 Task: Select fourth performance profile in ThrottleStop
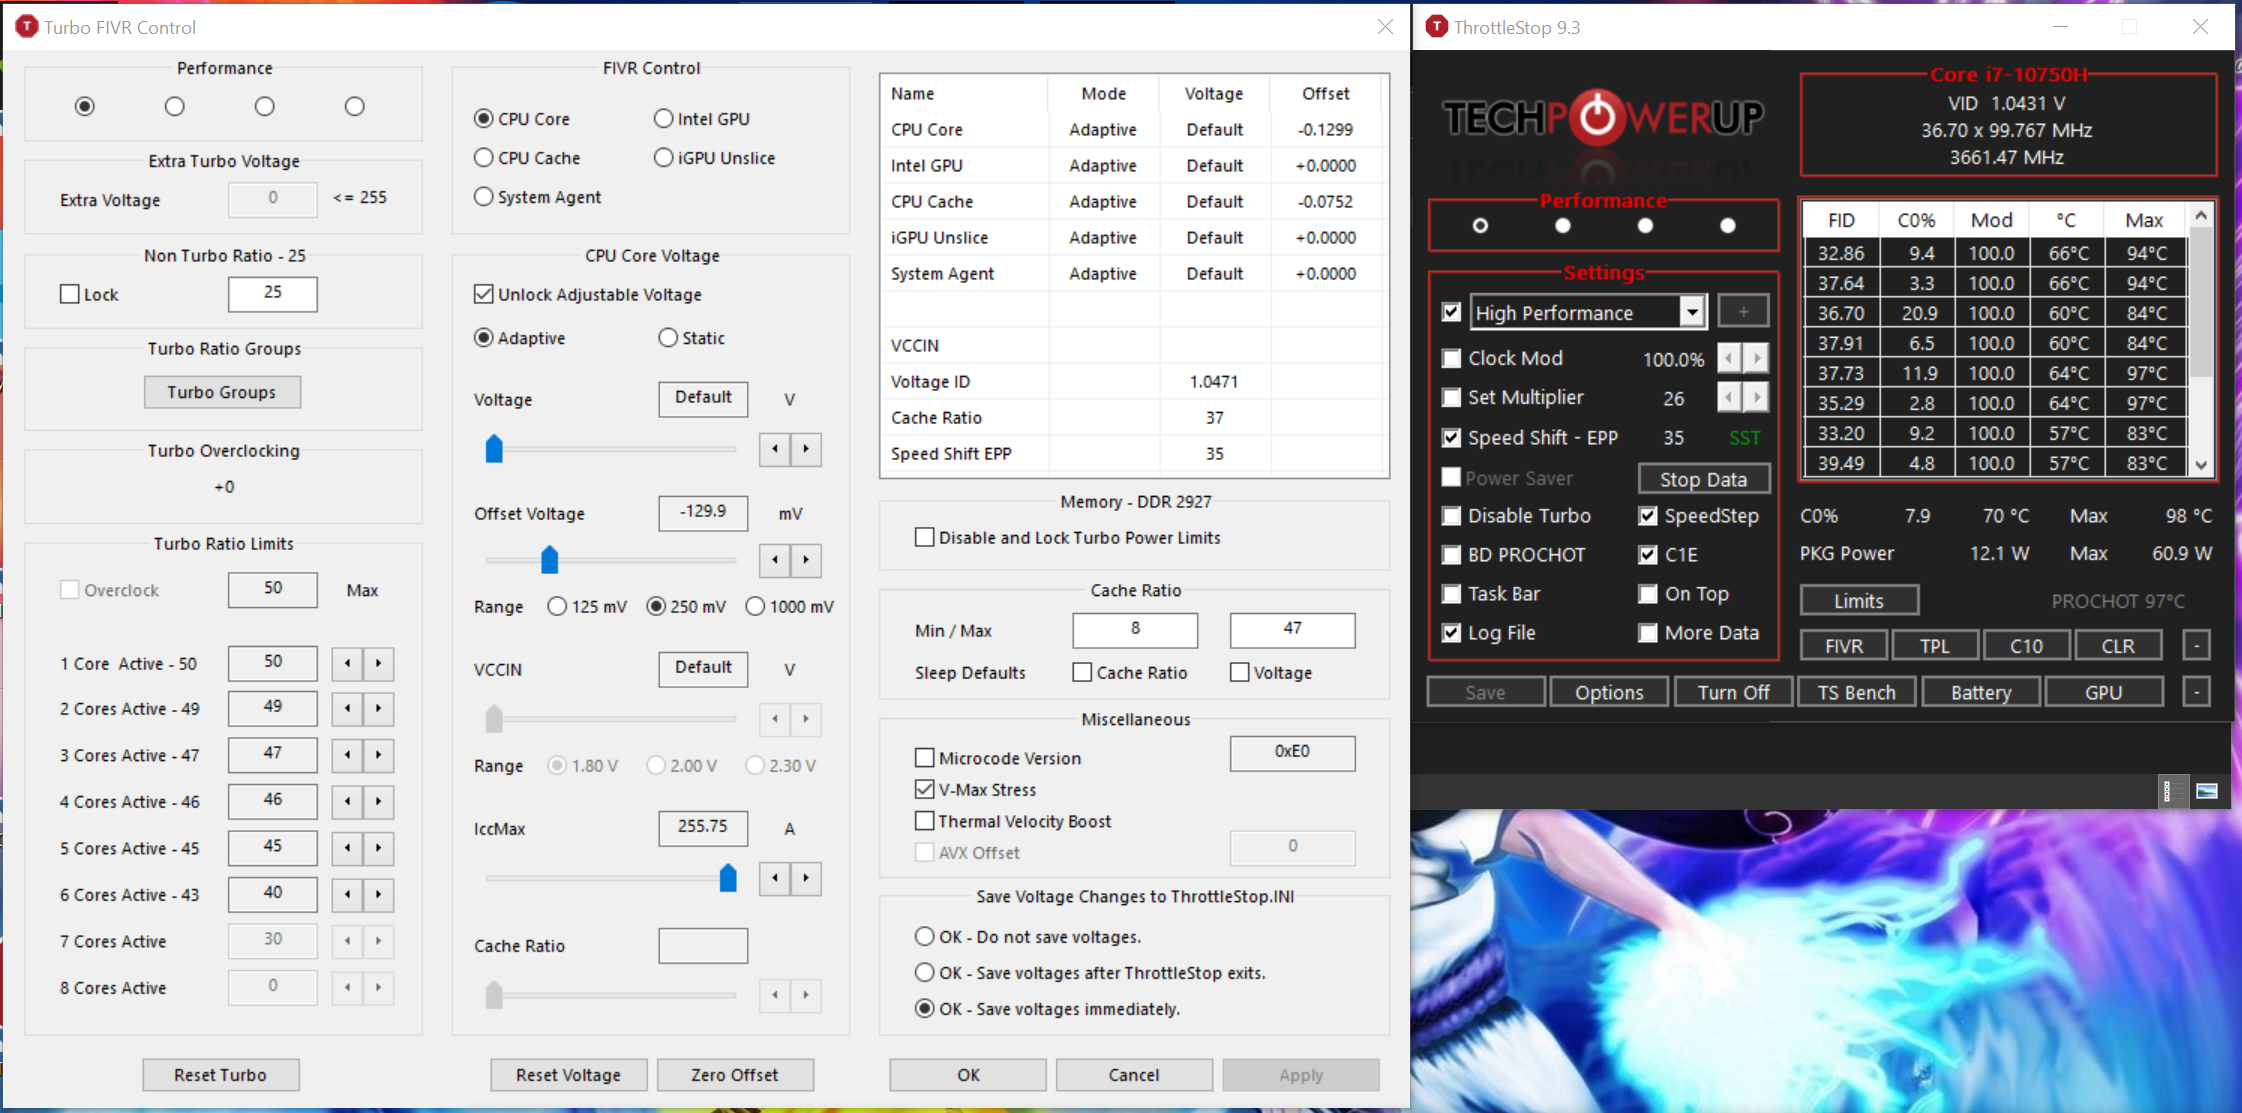(x=1727, y=226)
